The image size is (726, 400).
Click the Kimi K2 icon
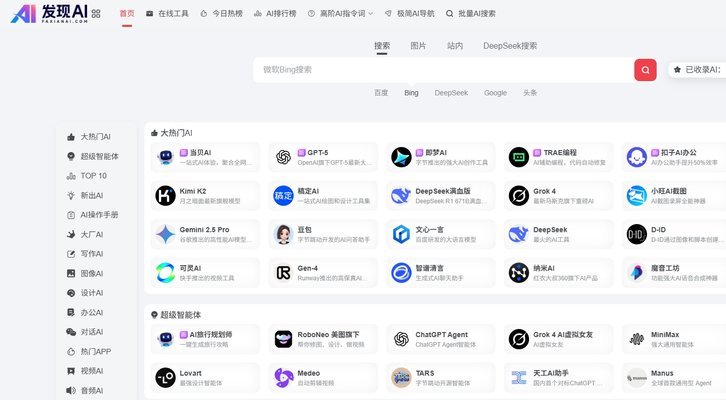pos(165,196)
